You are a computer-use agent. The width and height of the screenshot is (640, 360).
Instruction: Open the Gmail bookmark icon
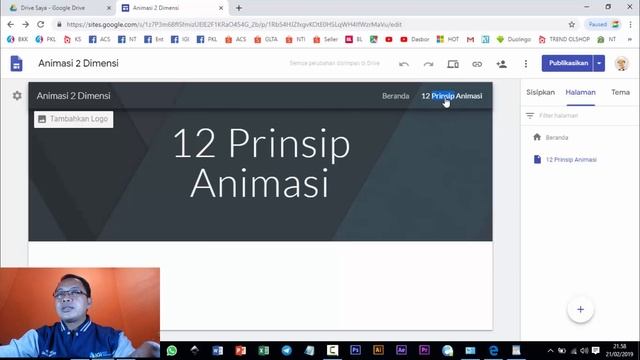(470, 39)
